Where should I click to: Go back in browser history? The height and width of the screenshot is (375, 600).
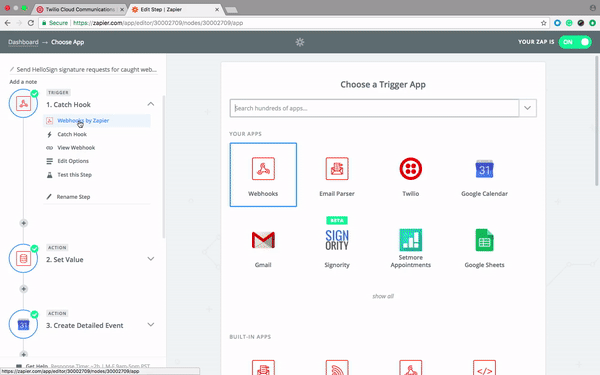click(x=7, y=23)
